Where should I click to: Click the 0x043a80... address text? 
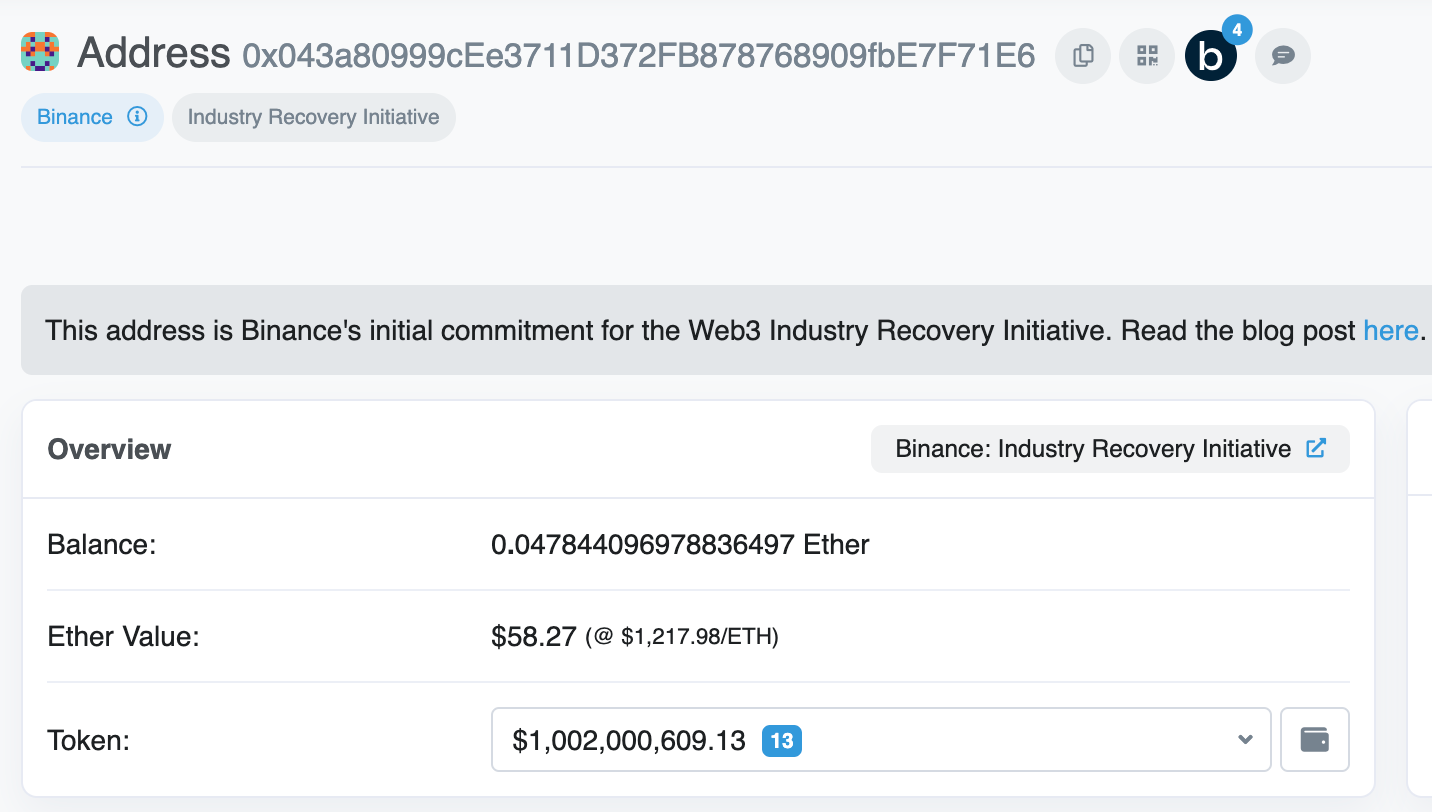tap(638, 56)
